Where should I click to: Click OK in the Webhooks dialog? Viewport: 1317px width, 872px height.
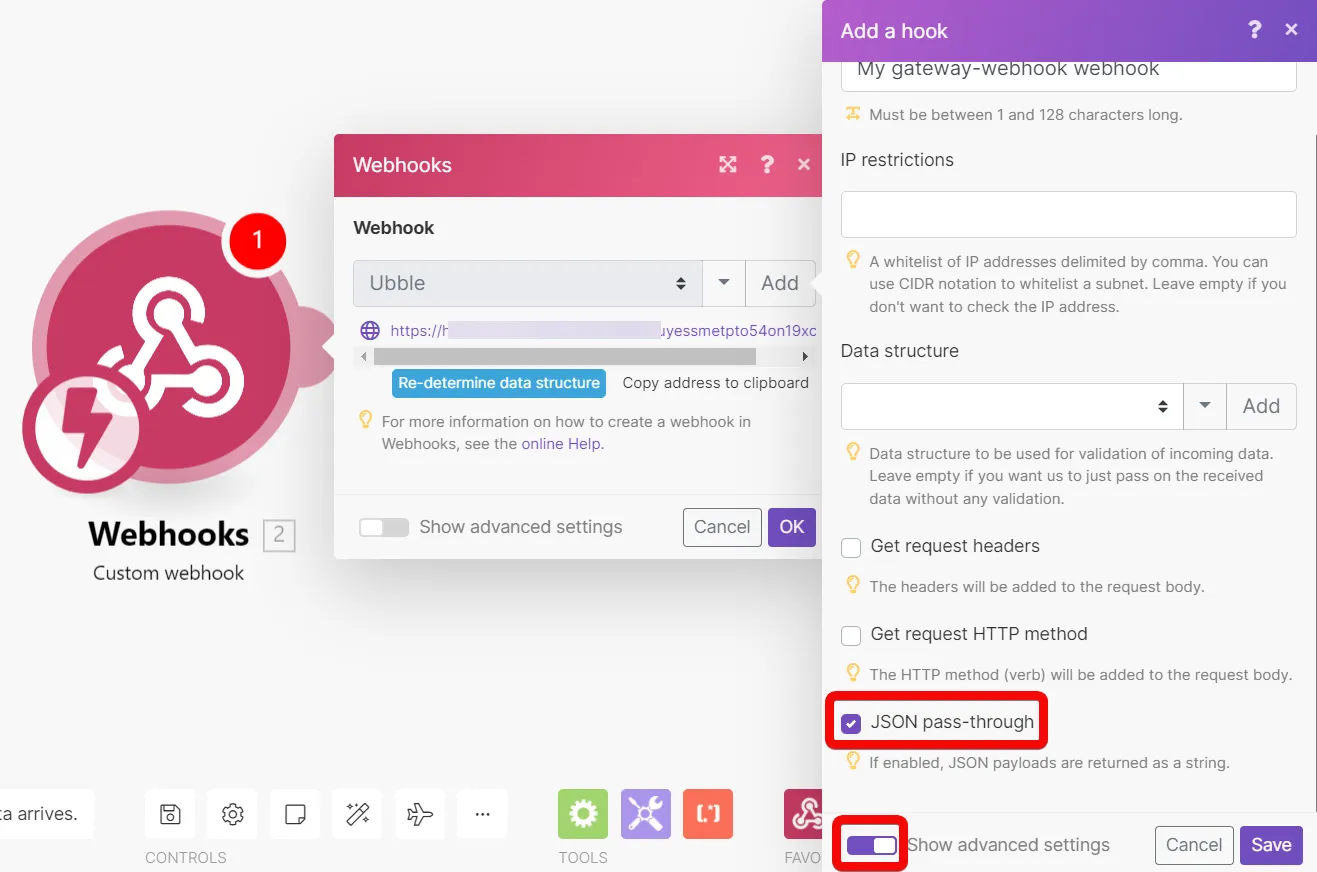792,527
